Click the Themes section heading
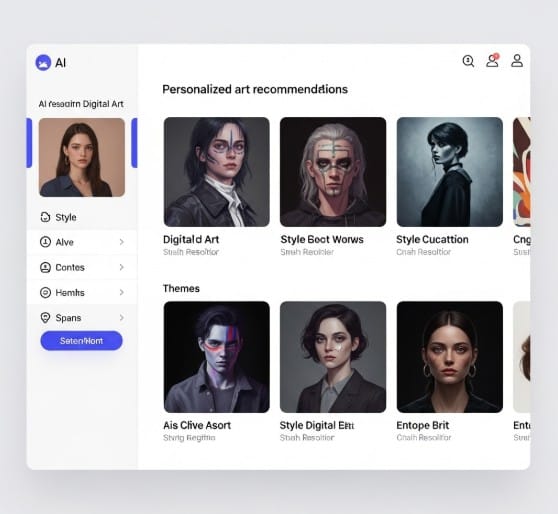The image size is (558, 514). point(181,288)
